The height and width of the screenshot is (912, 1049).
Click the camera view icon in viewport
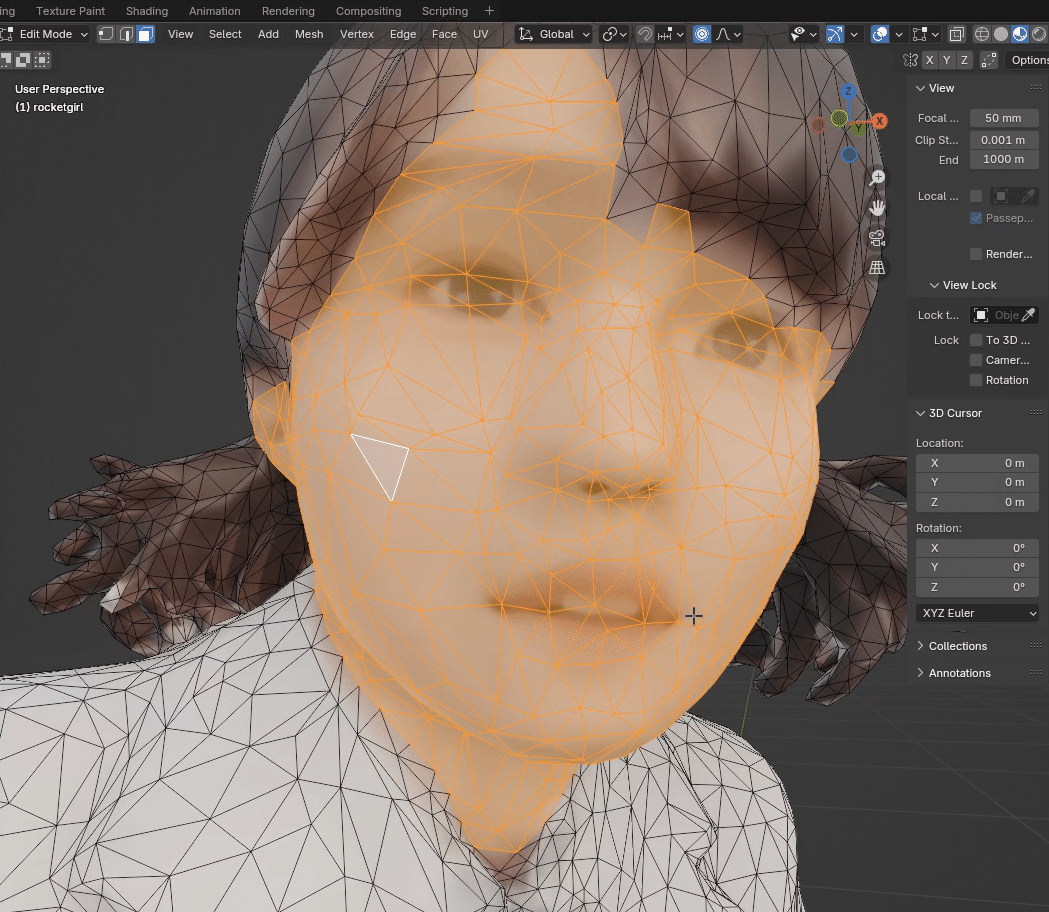coord(877,238)
